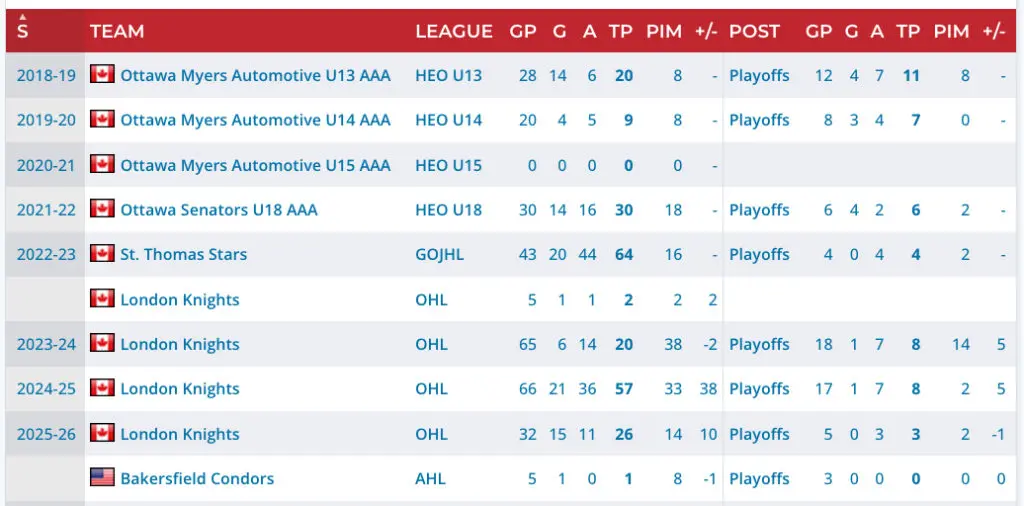Click the Canada flag next to Ottawa Senators U18 AAA
The height and width of the screenshot is (506, 1024).
103,209
